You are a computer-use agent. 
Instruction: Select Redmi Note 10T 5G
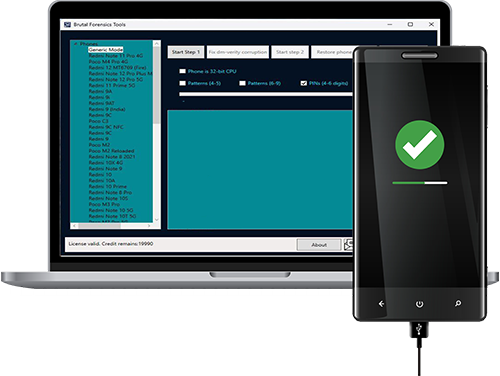coord(112,216)
